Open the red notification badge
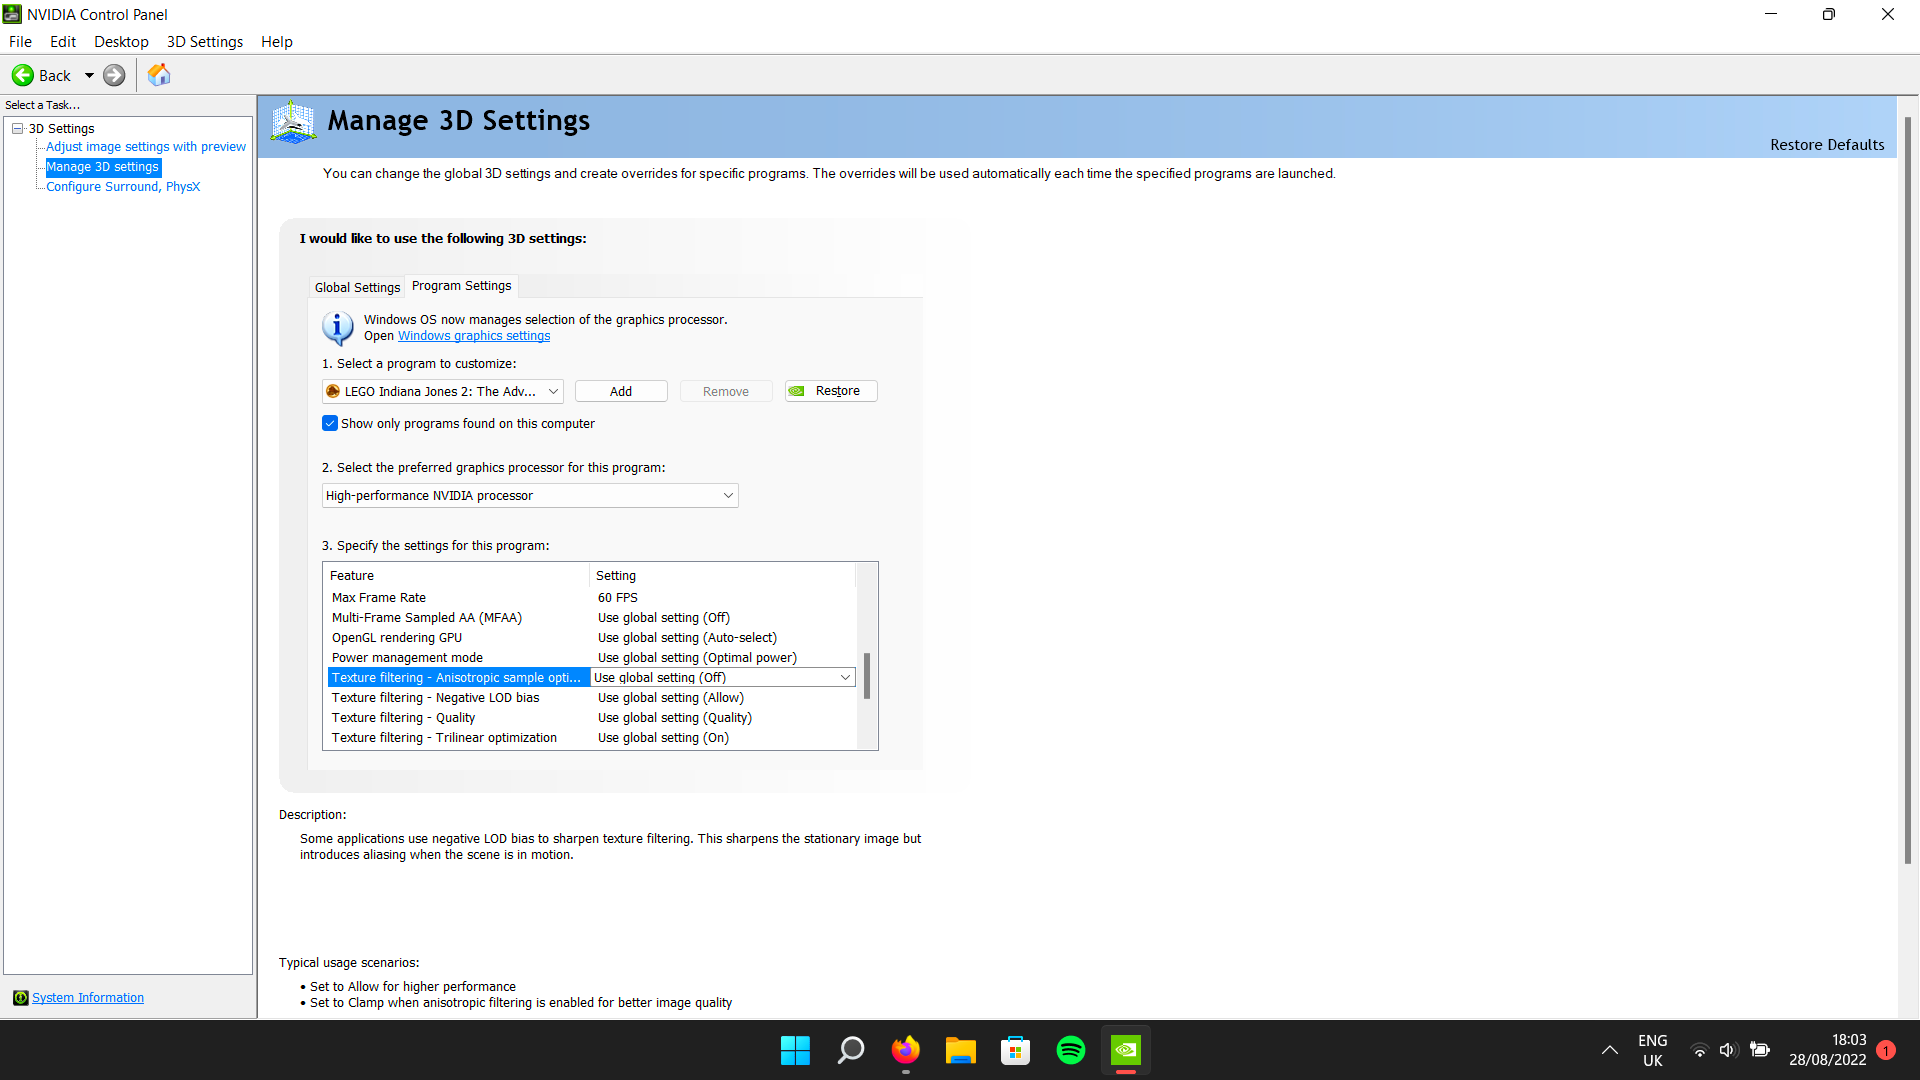 point(1886,1050)
